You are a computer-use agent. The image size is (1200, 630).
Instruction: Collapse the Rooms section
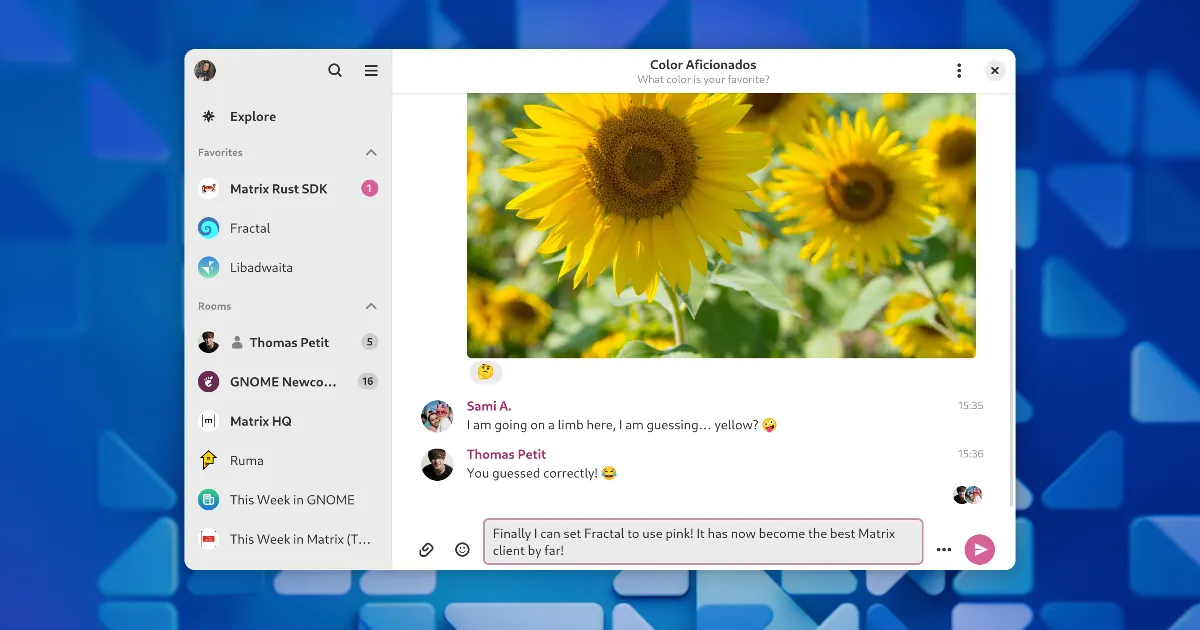click(x=371, y=306)
